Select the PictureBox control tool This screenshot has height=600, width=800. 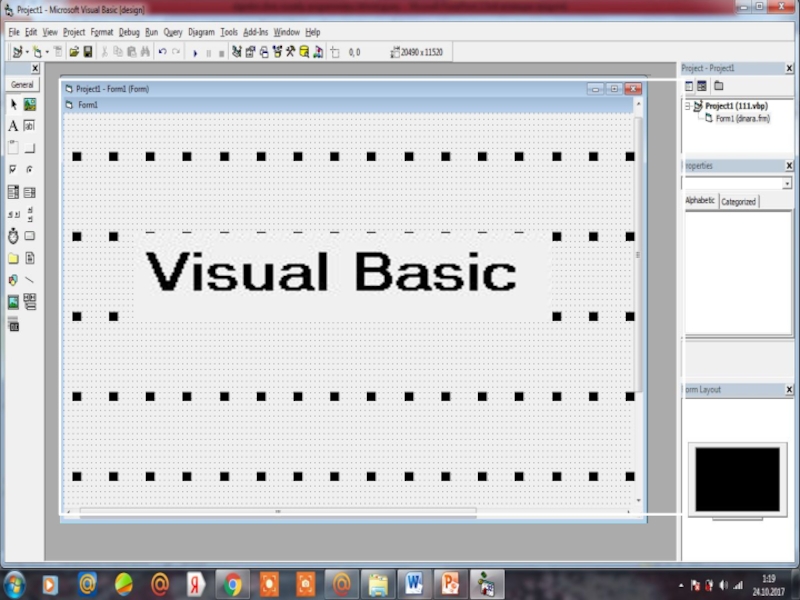[x=30, y=105]
